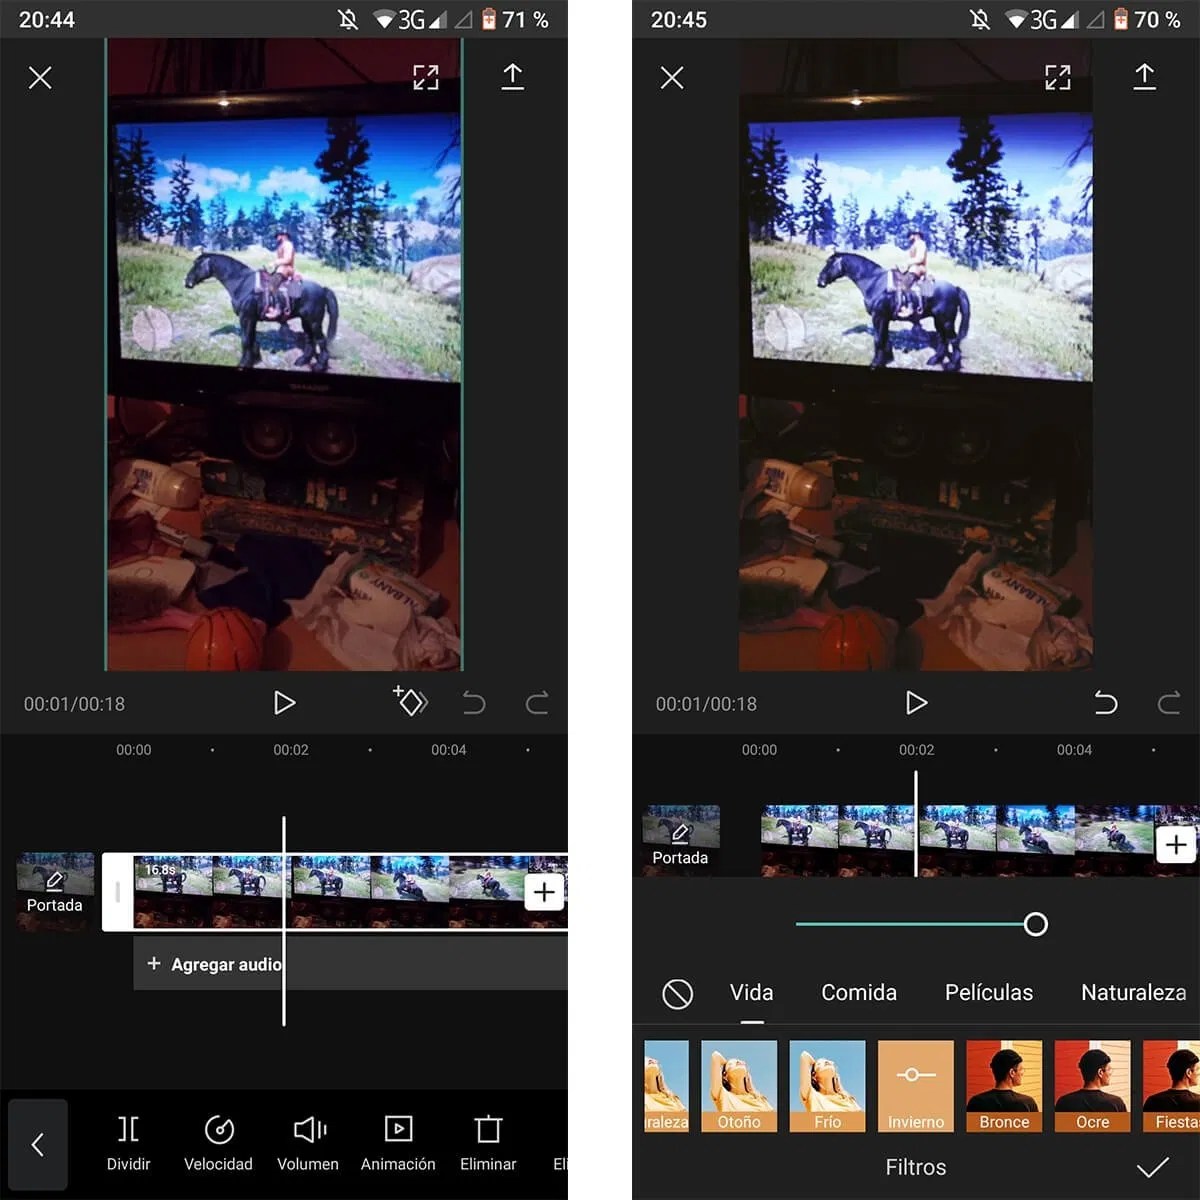This screenshot has width=1200, height=1200.
Task: Switch to the Naturaleza filter tab
Action: pyautogui.click(x=1134, y=993)
